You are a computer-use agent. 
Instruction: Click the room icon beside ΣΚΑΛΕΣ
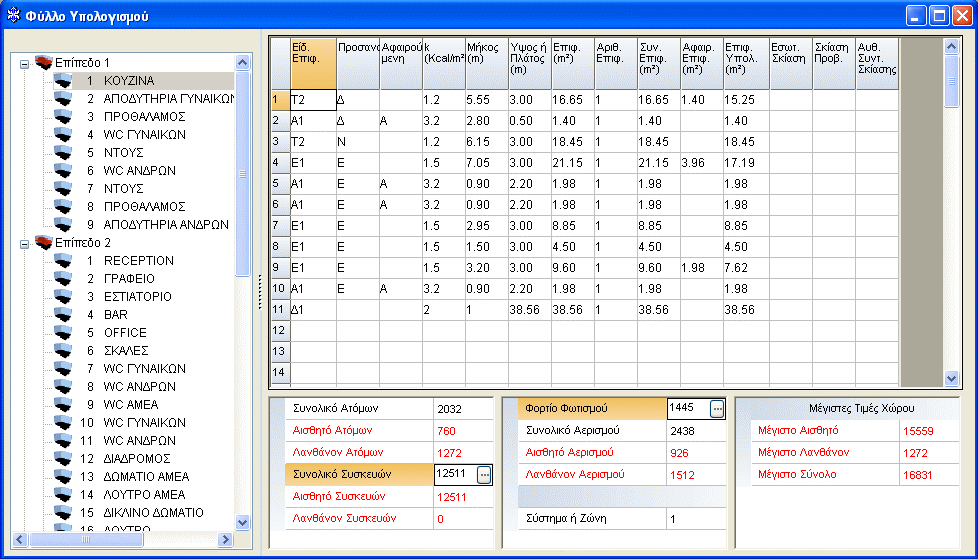coord(62,351)
